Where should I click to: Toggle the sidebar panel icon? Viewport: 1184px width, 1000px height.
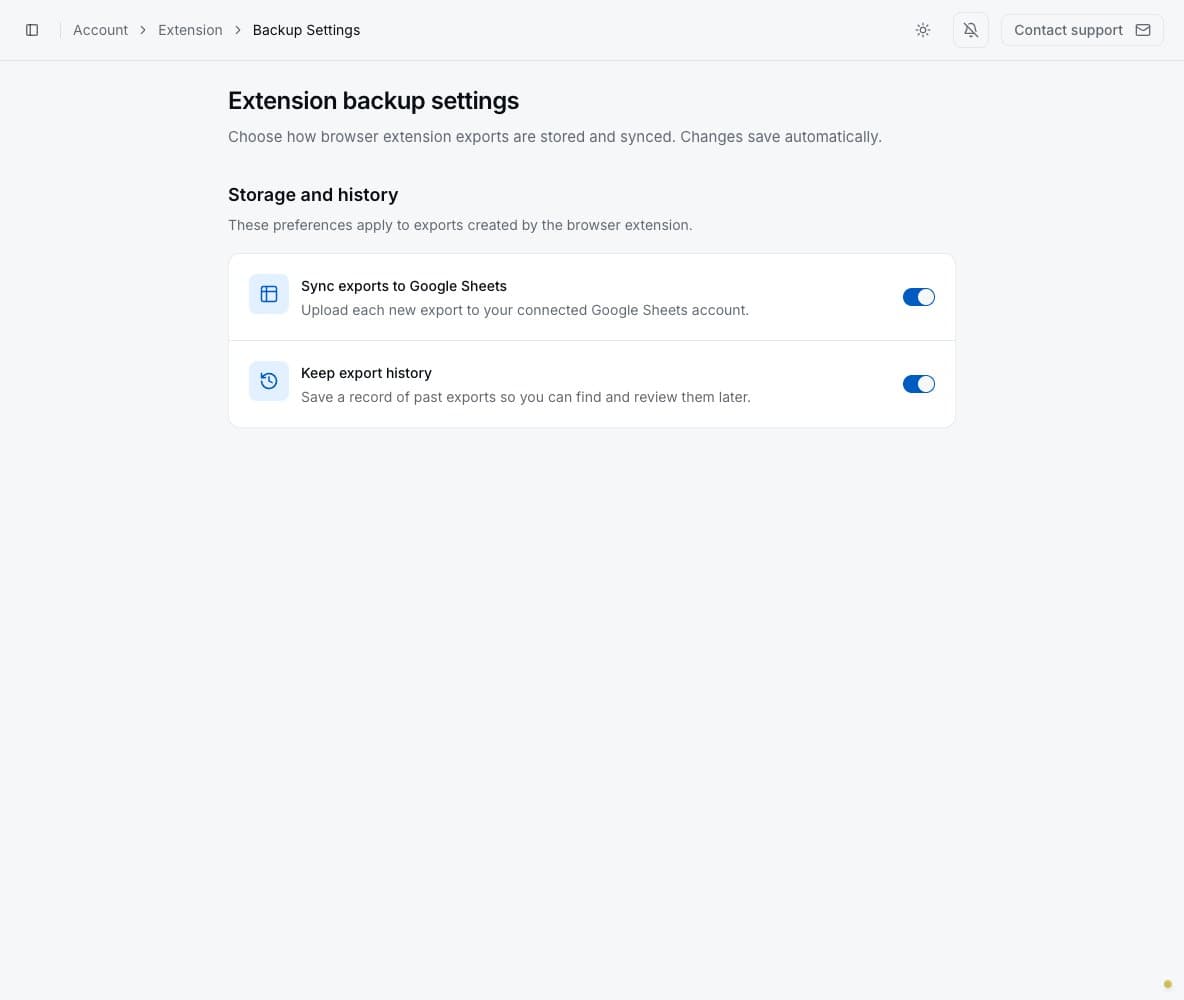tap(32, 30)
